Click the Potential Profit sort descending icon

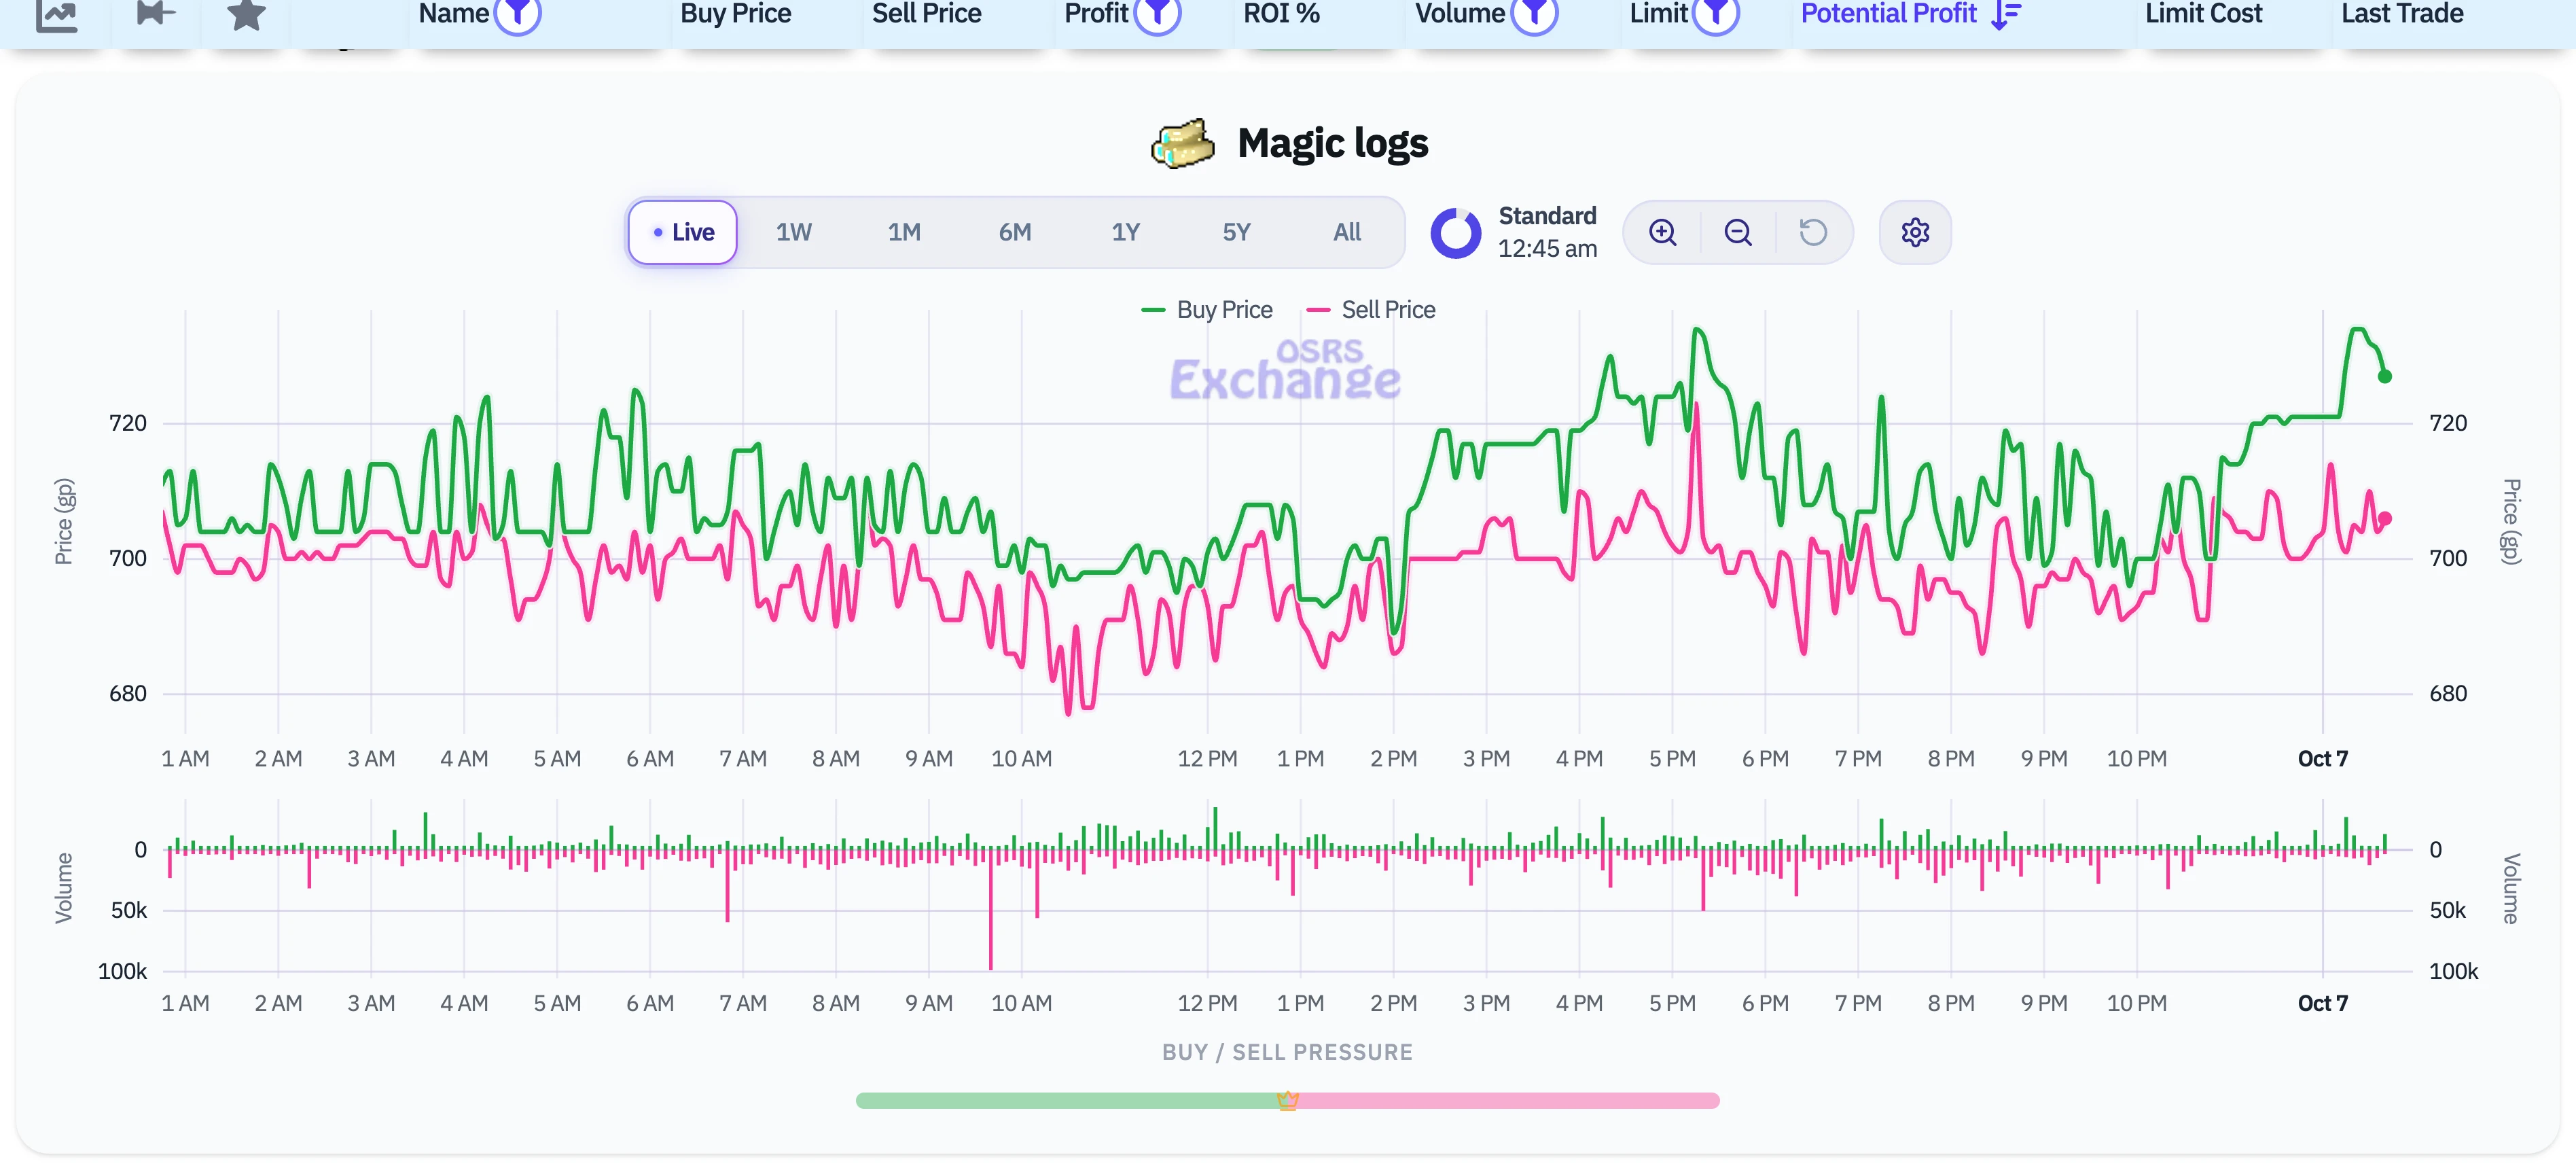pyautogui.click(x=2006, y=14)
